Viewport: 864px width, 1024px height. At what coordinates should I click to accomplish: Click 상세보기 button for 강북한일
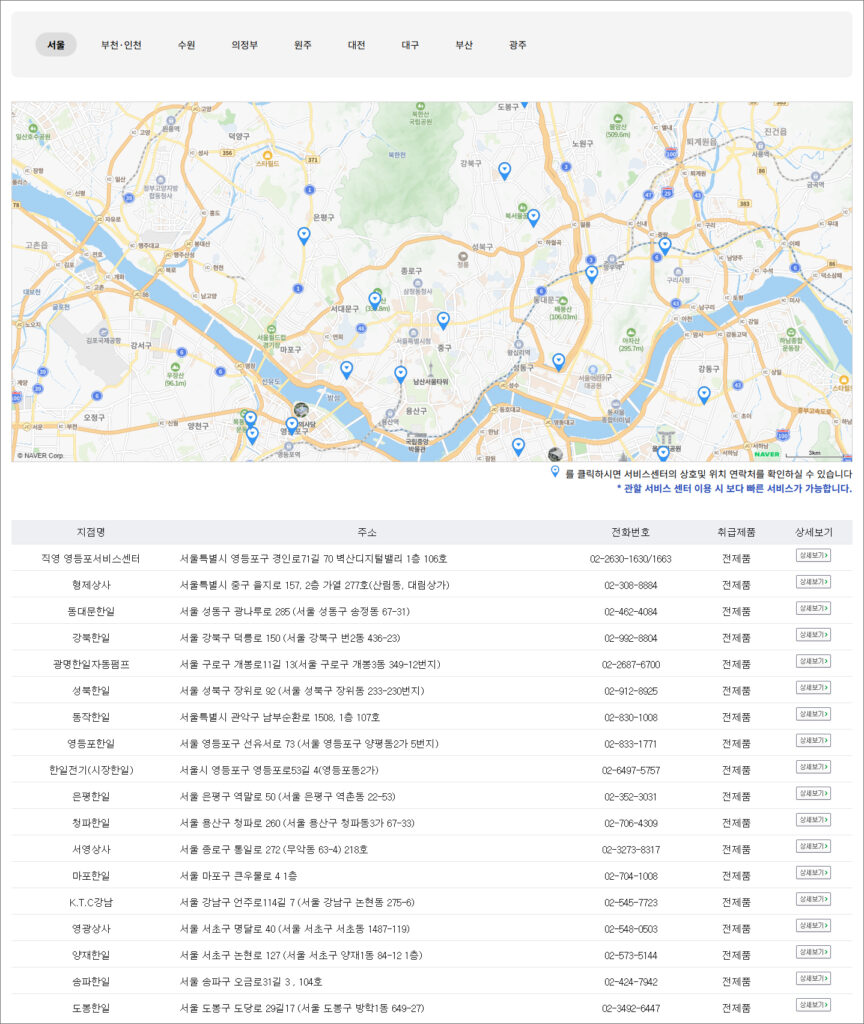(813, 635)
